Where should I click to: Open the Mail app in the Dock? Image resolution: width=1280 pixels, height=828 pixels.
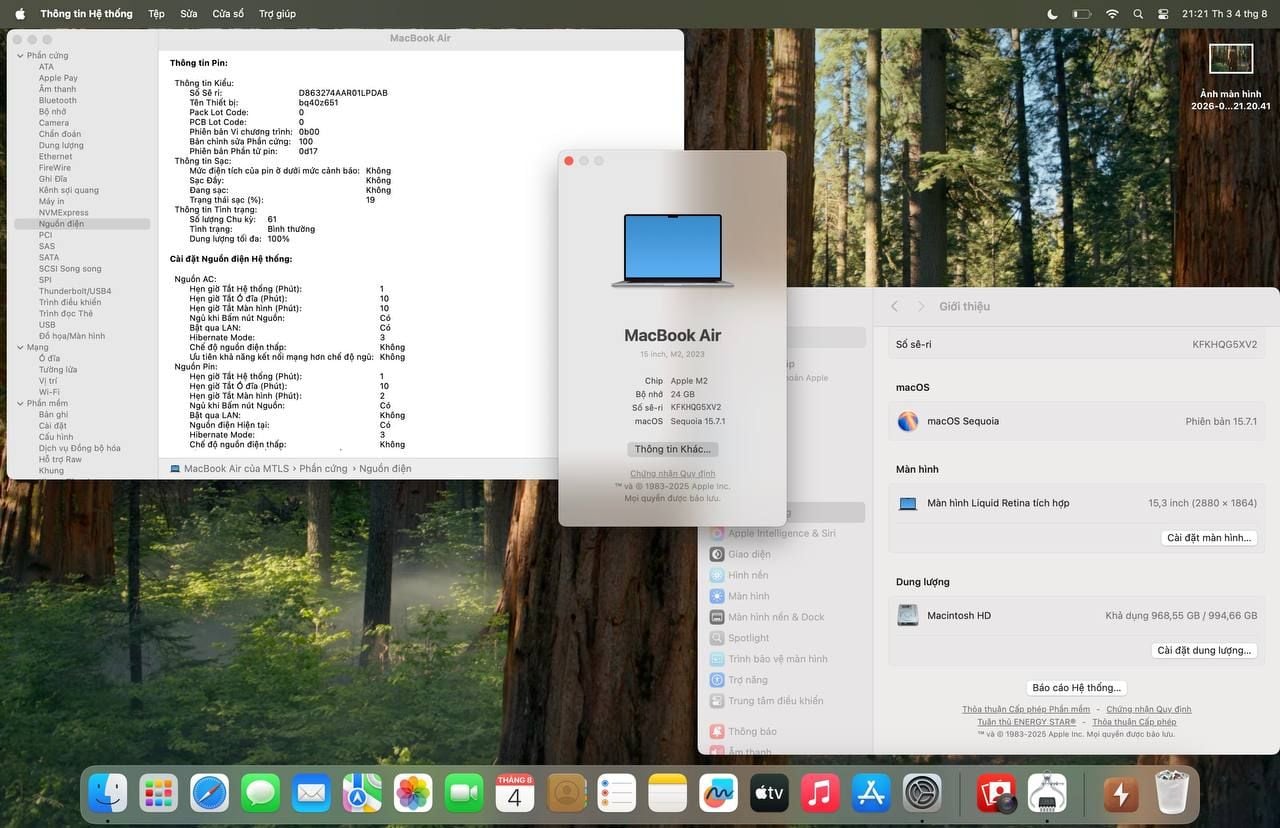click(312, 794)
